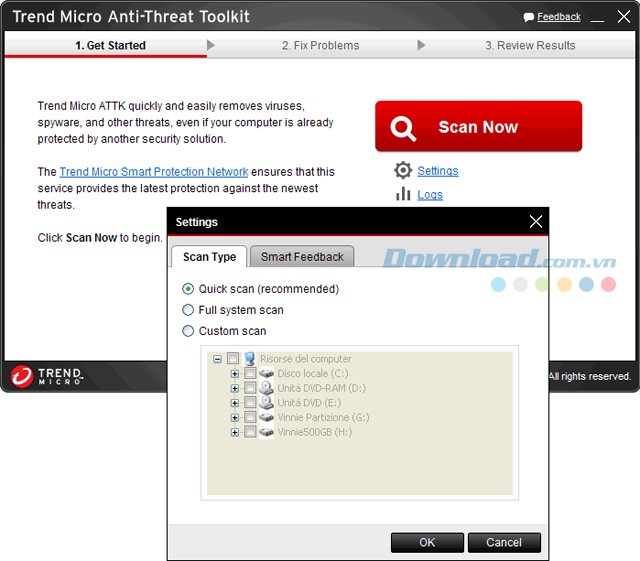Minimize the Anti-Threat Toolkit window

(x=597, y=20)
